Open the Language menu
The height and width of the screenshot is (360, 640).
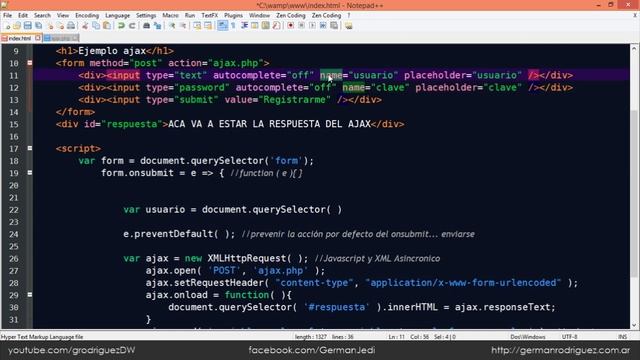tap(118, 15)
